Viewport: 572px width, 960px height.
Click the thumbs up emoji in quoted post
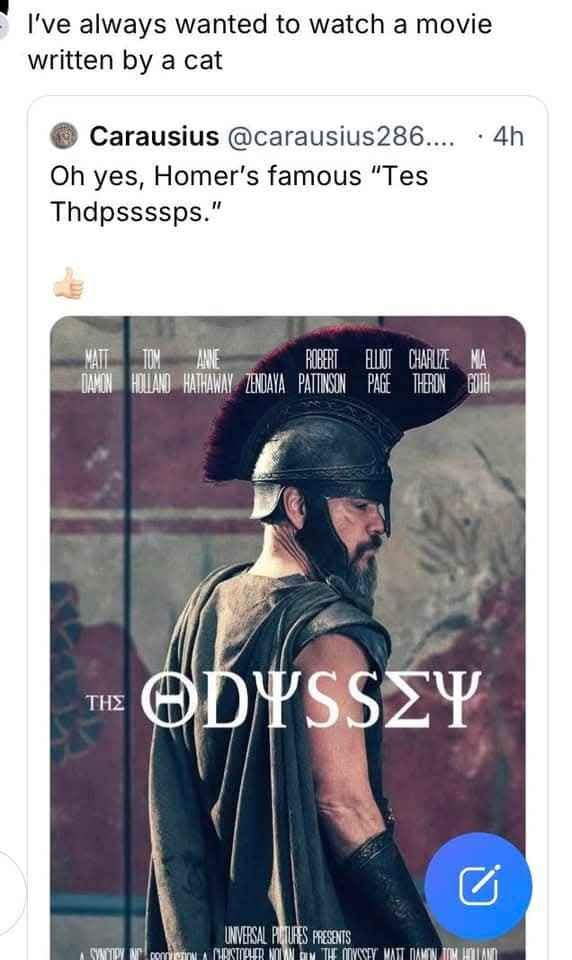pos(68,283)
